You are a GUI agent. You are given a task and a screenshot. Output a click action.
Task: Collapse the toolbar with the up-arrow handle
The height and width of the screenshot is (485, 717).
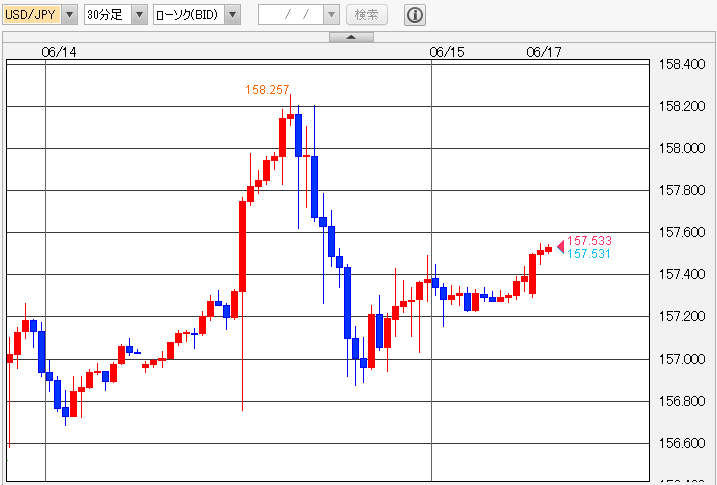351,37
